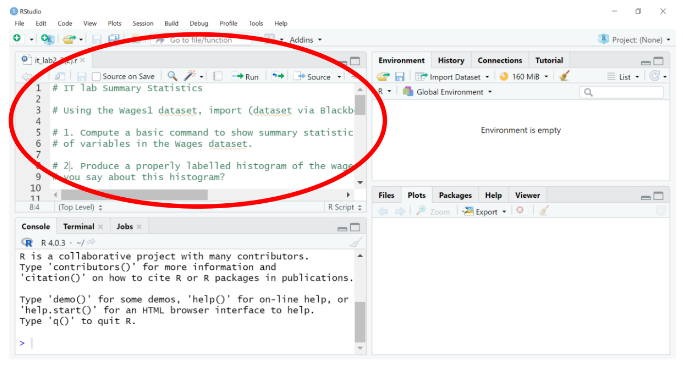683x368 pixels.
Task: Click the Environment search box
Action: [622, 92]
